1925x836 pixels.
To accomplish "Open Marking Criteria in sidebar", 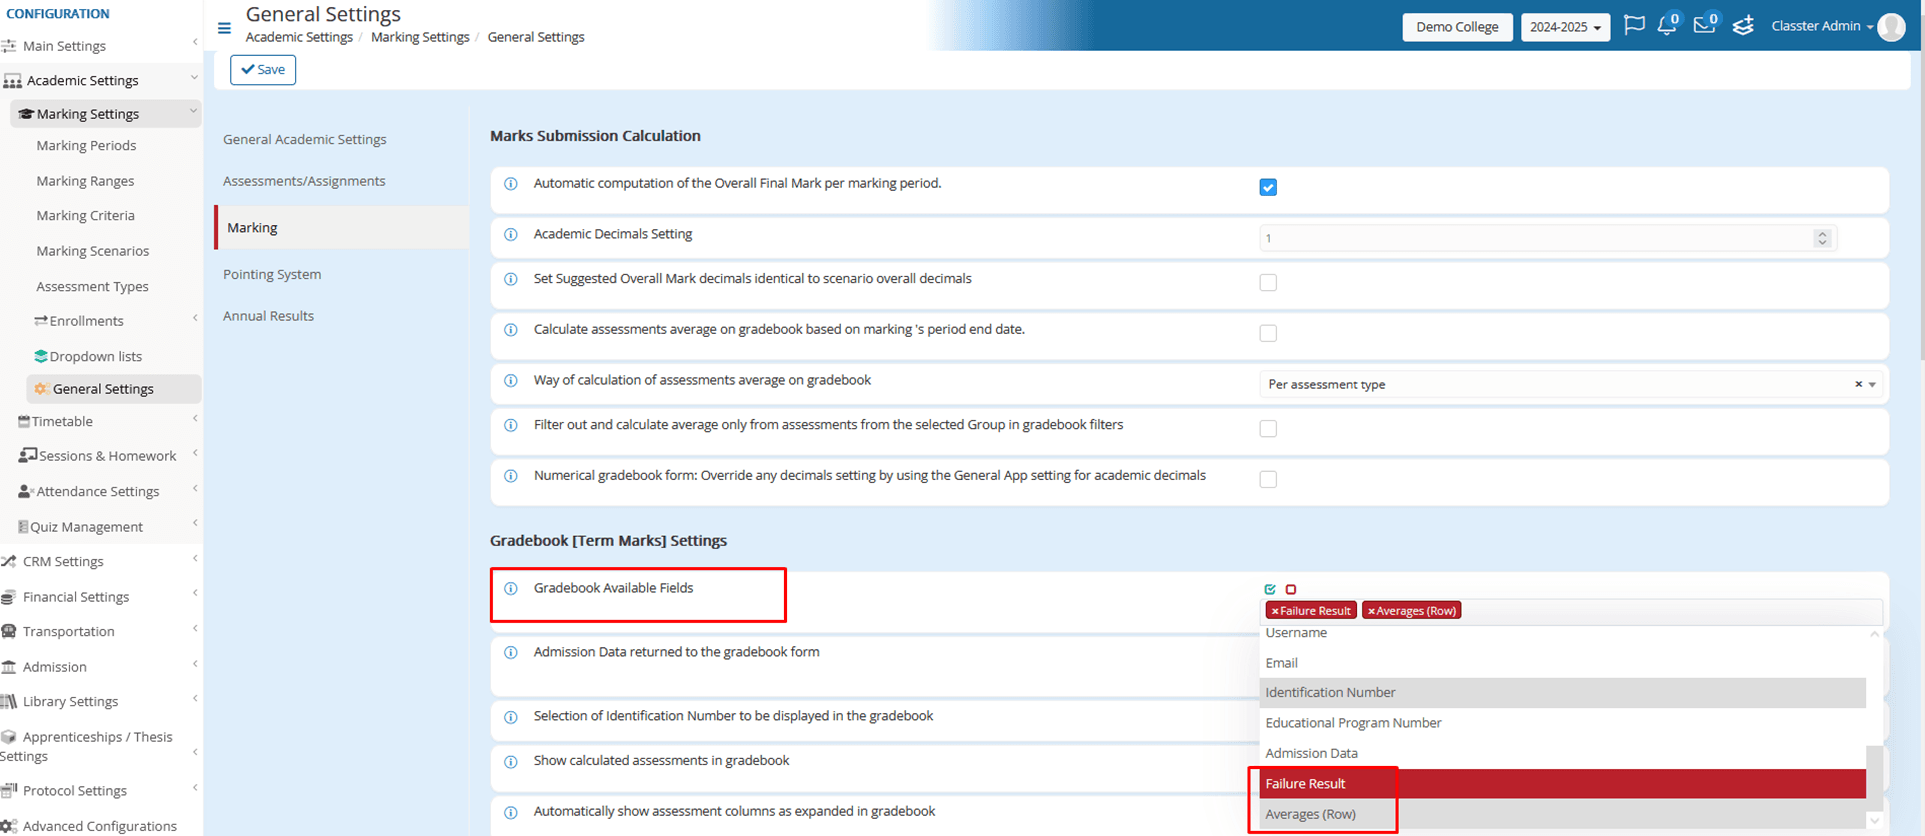I will (x=85, y=216).
